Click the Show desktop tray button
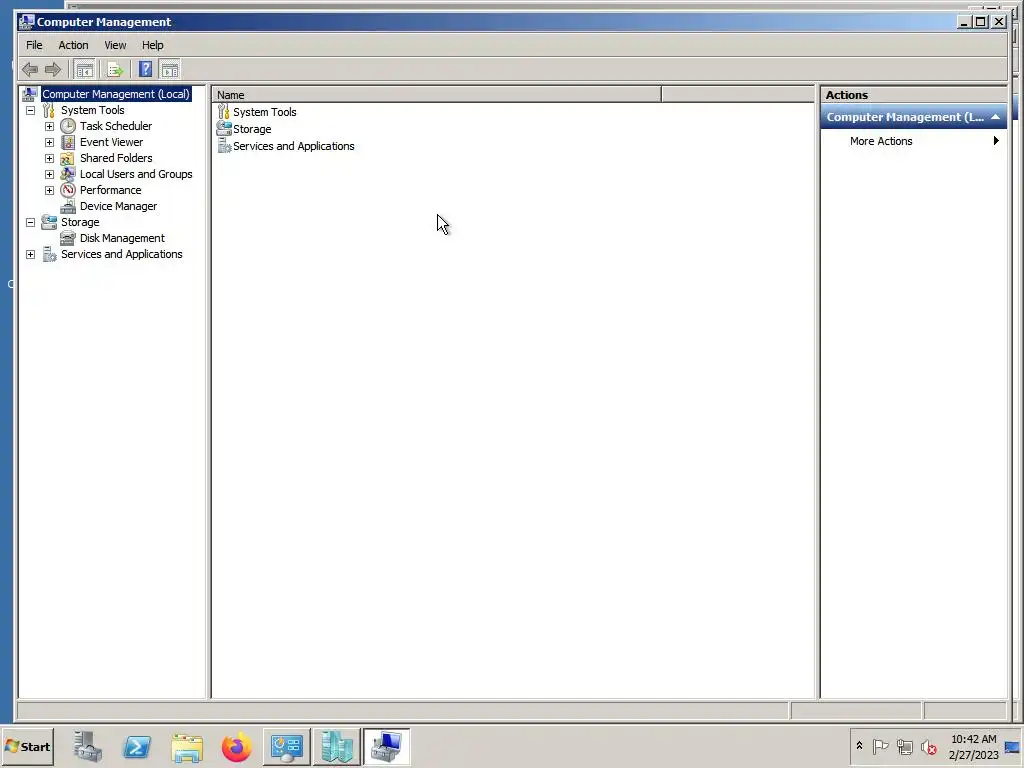The height and width of the screenshot is (768, 1024). (x=1013, y=746)
